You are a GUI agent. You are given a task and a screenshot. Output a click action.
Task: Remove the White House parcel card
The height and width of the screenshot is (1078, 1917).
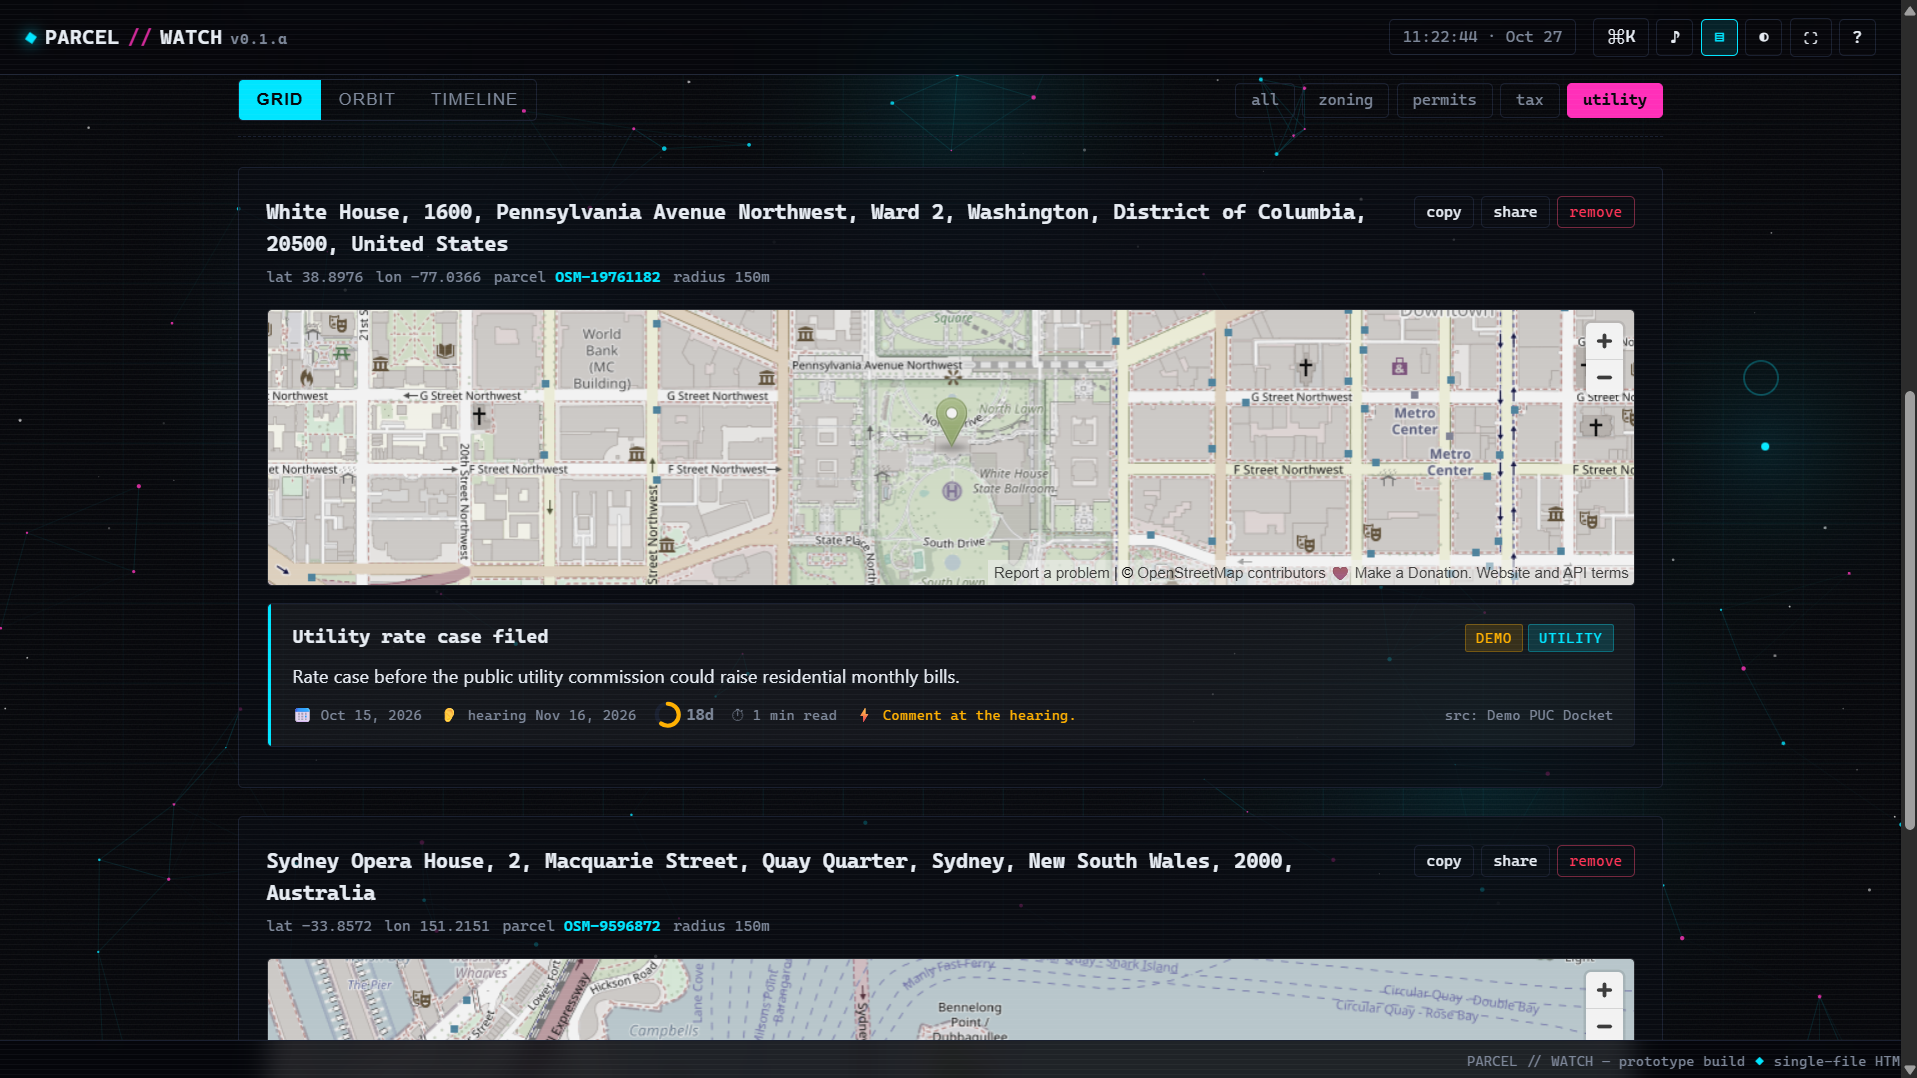(x=1595, y=212)
